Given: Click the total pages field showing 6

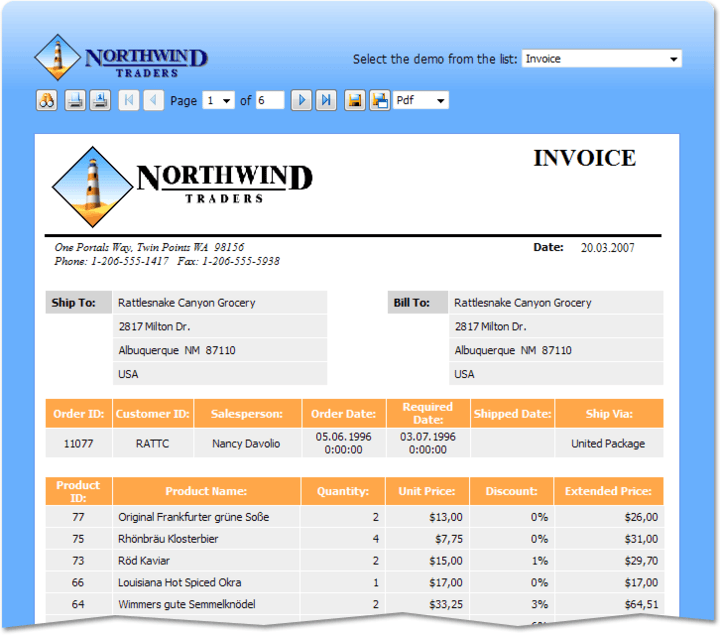Looking at the screenshot, I should (270, 101).
